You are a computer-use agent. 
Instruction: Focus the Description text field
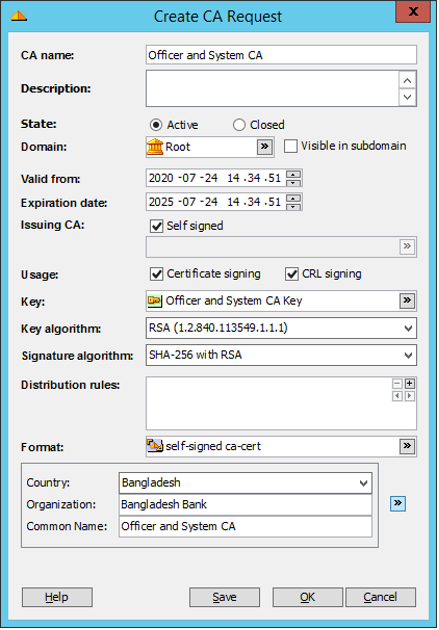(273, 88)
